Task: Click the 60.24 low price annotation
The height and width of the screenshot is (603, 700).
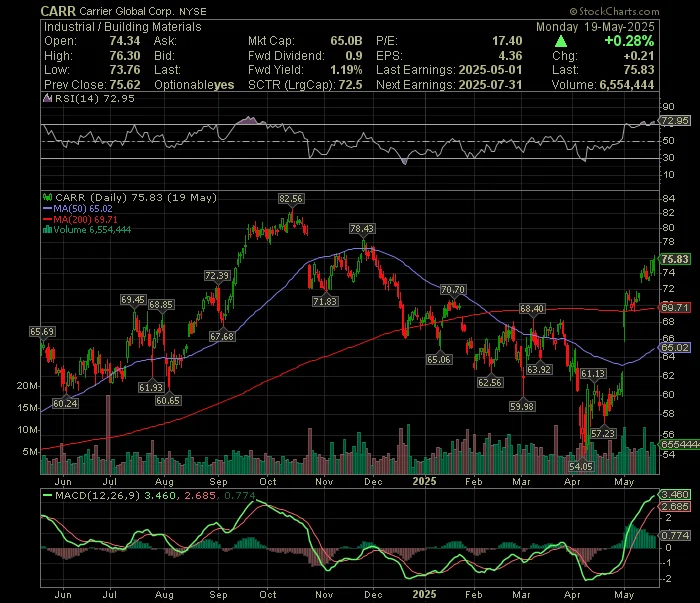Action: coord(65,403)
